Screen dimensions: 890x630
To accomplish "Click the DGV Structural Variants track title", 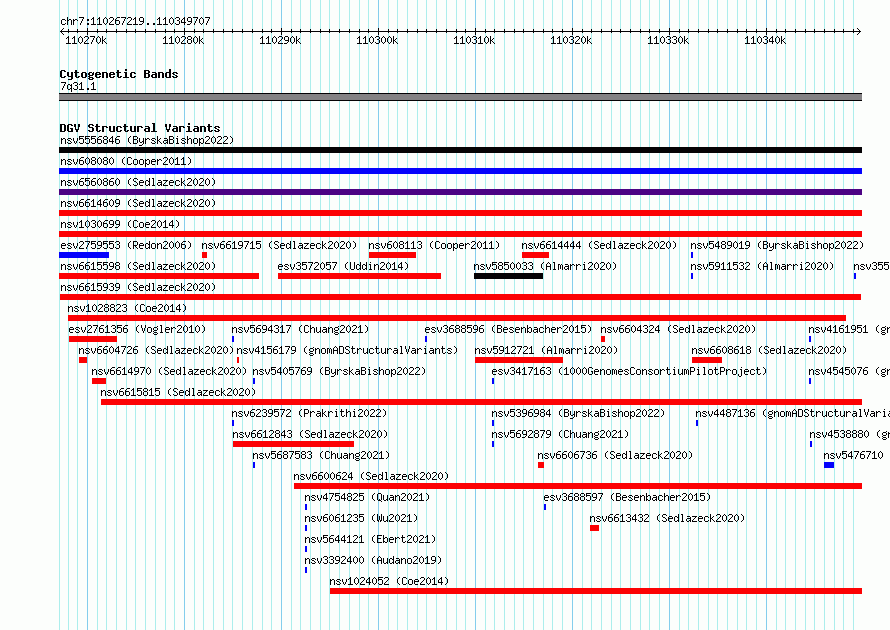I will 140,128.
